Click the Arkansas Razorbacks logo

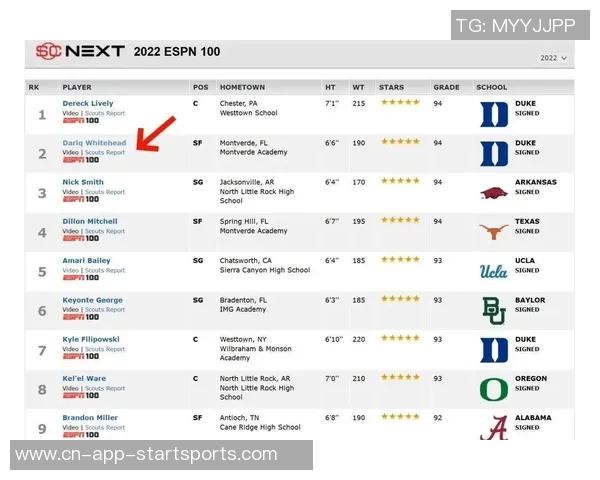click(494, 193)
